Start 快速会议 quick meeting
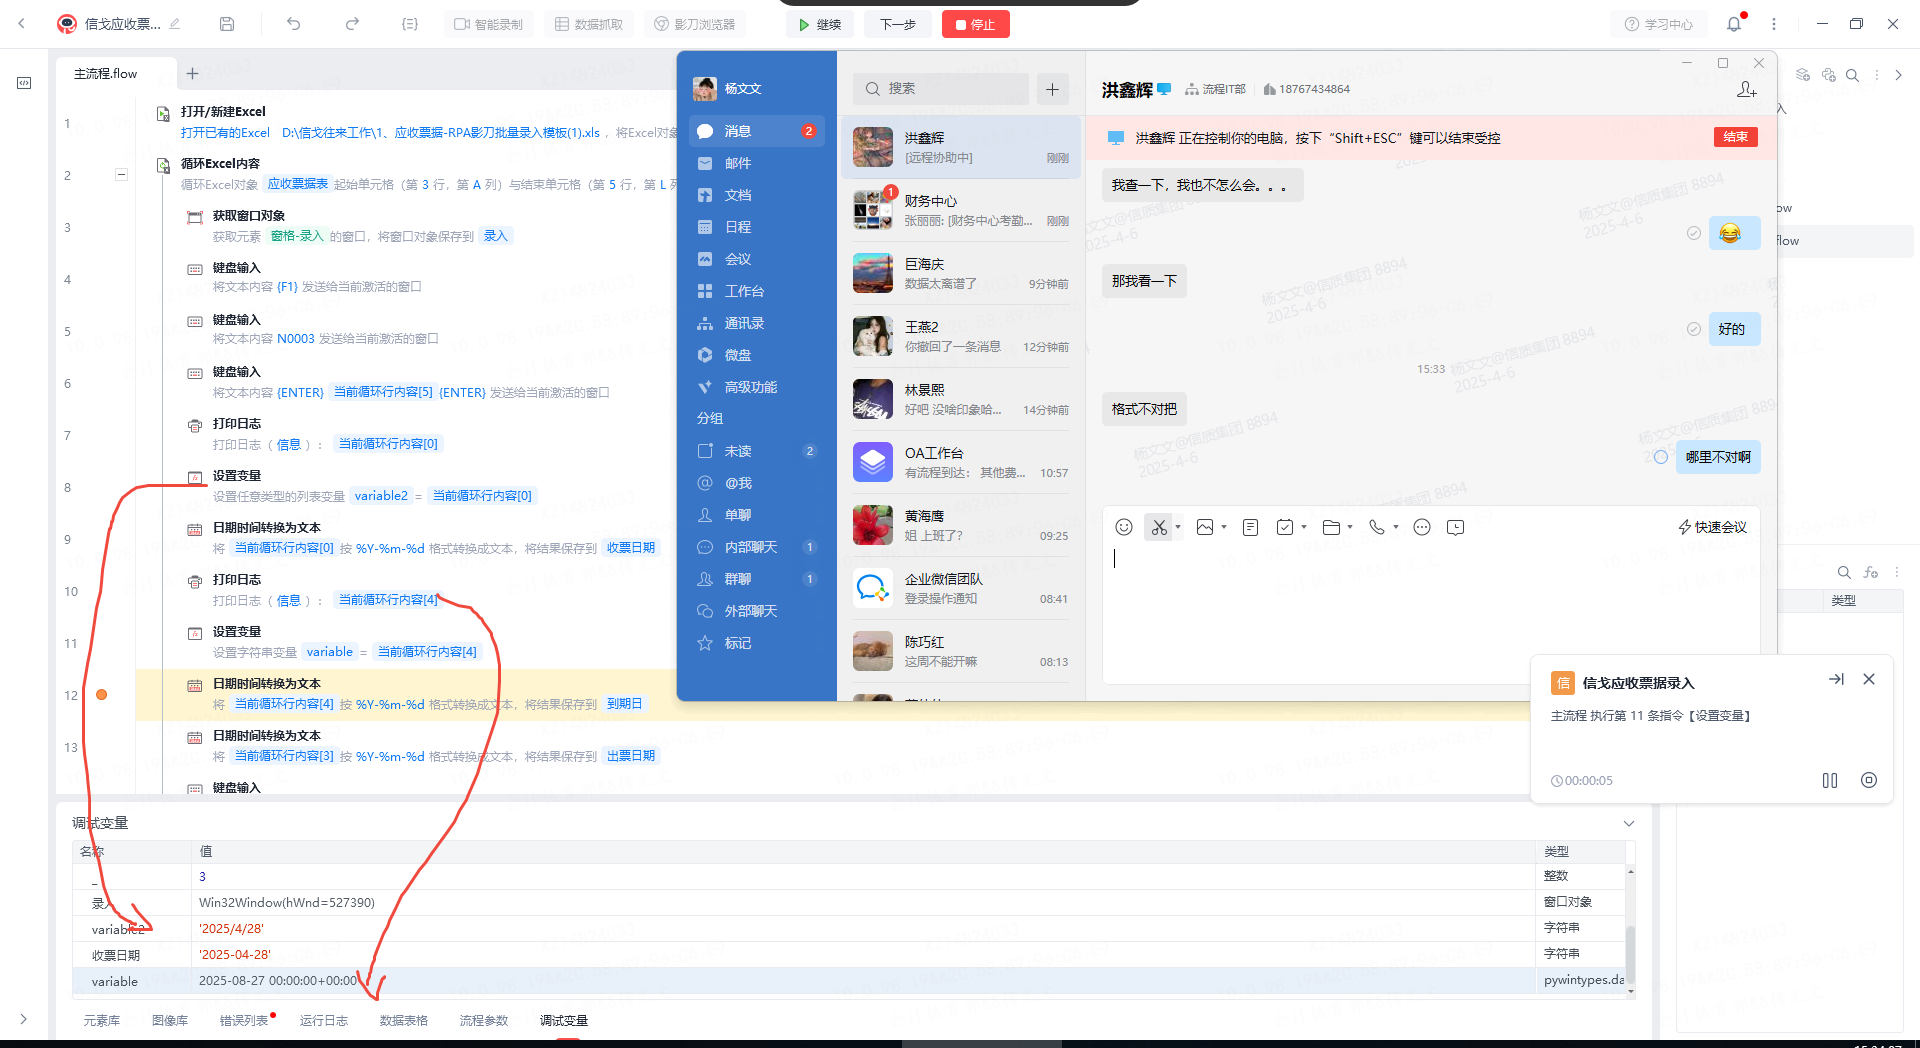This screenshot has height=1048, width=1920. click(1712, 527)
